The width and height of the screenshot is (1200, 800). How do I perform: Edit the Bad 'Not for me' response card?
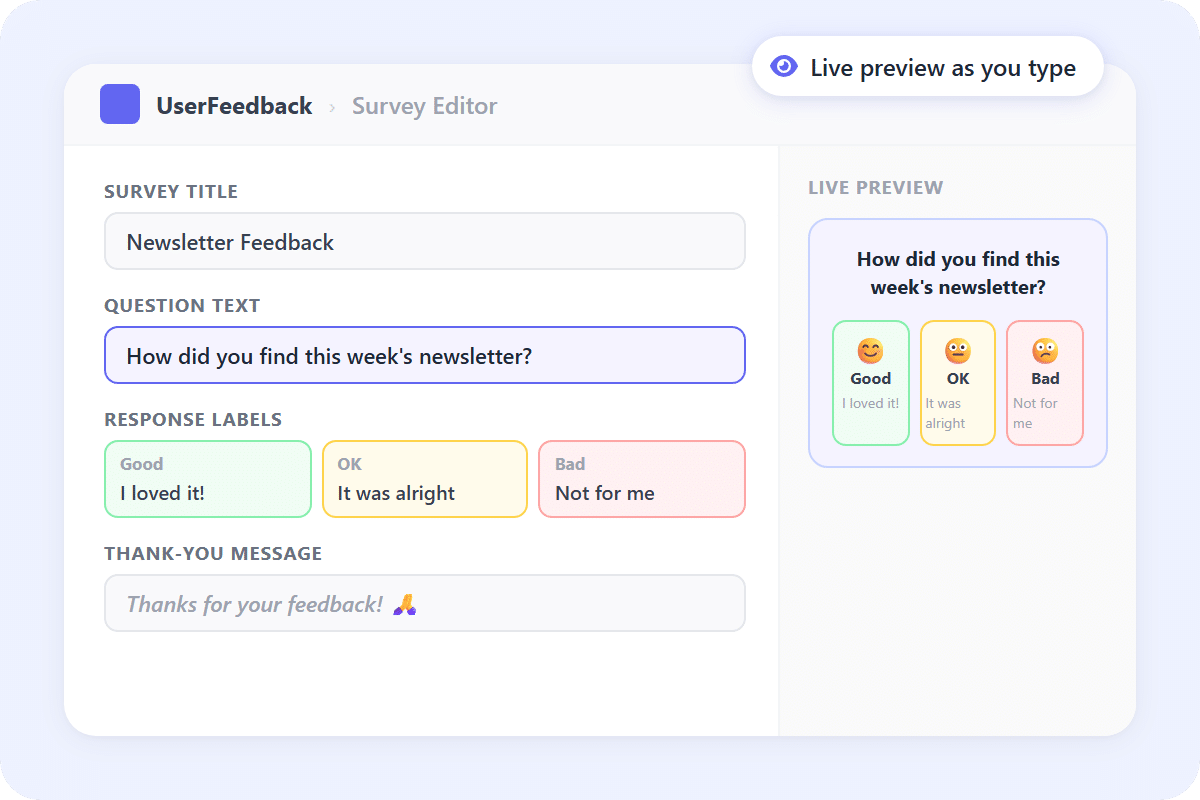click(x=641, y=479)
